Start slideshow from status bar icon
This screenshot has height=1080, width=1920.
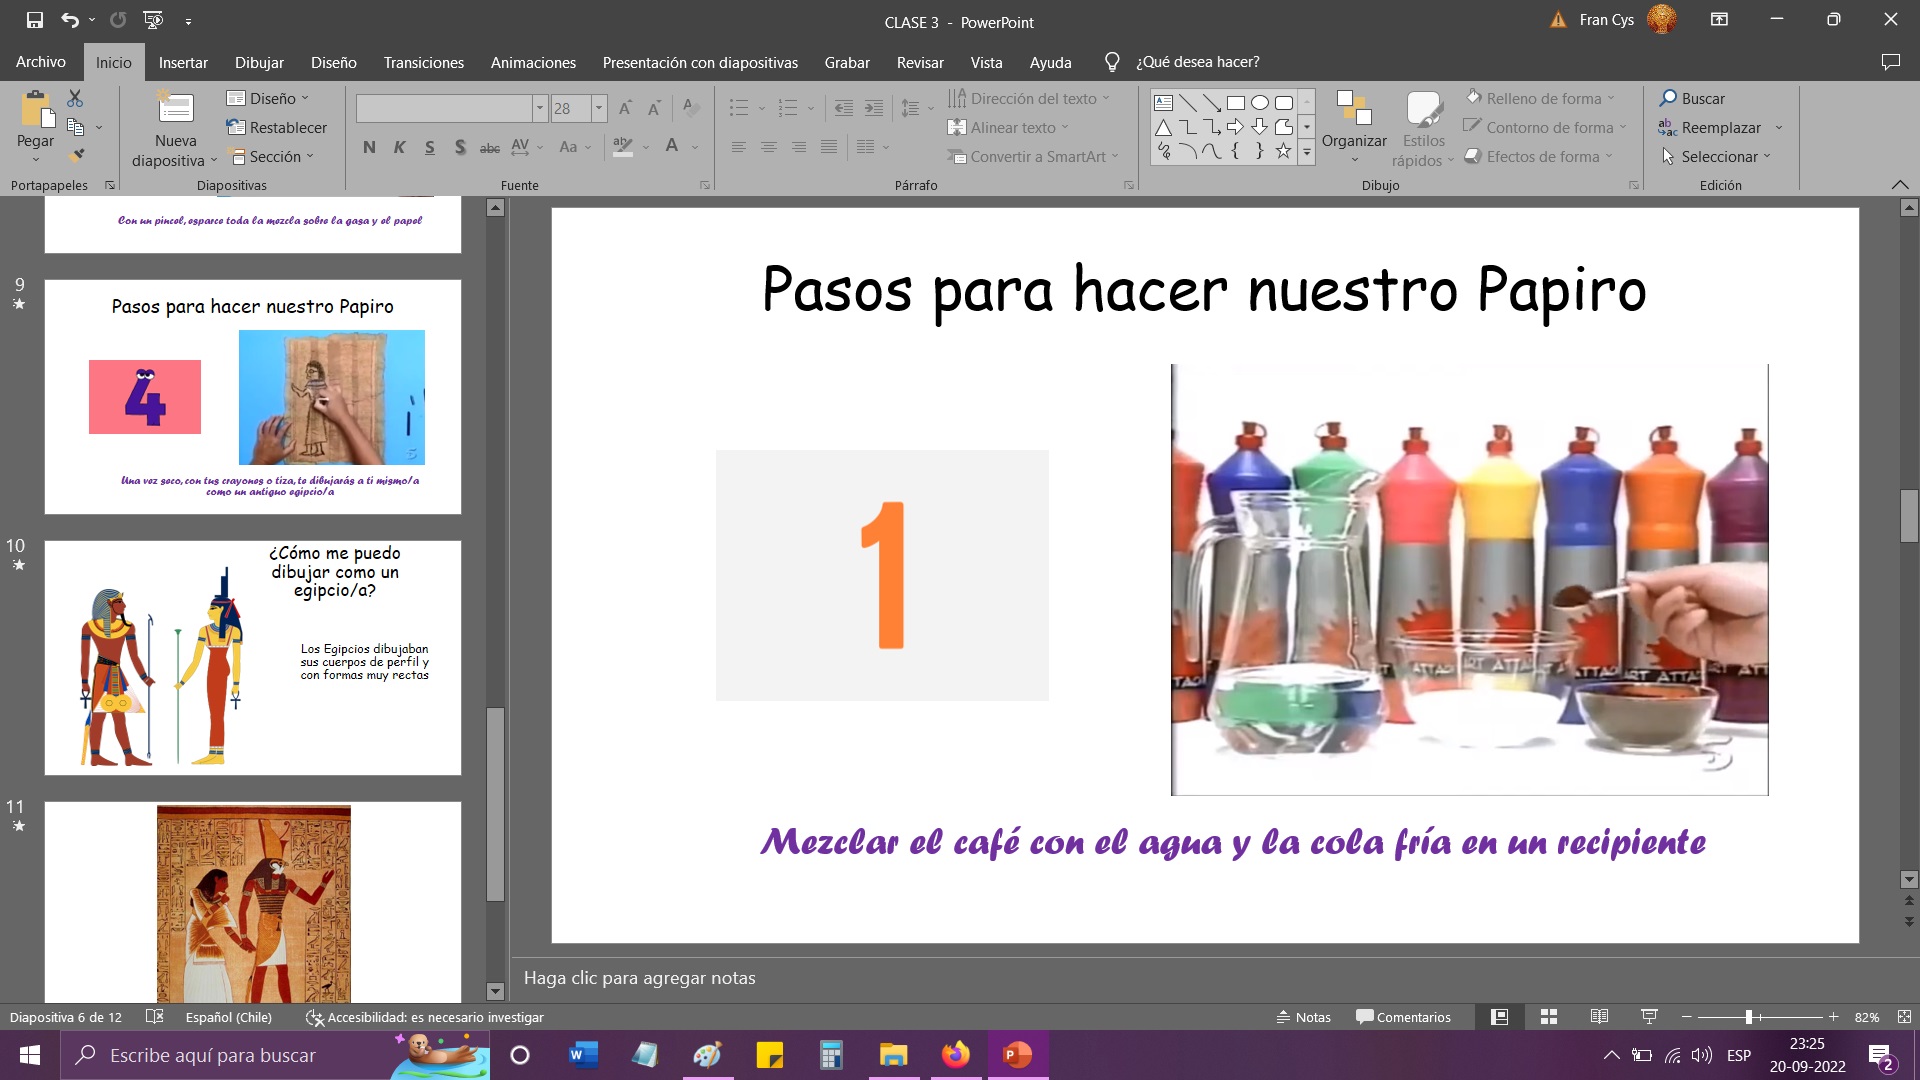pyautogui.click(x=1649, y=1017)
